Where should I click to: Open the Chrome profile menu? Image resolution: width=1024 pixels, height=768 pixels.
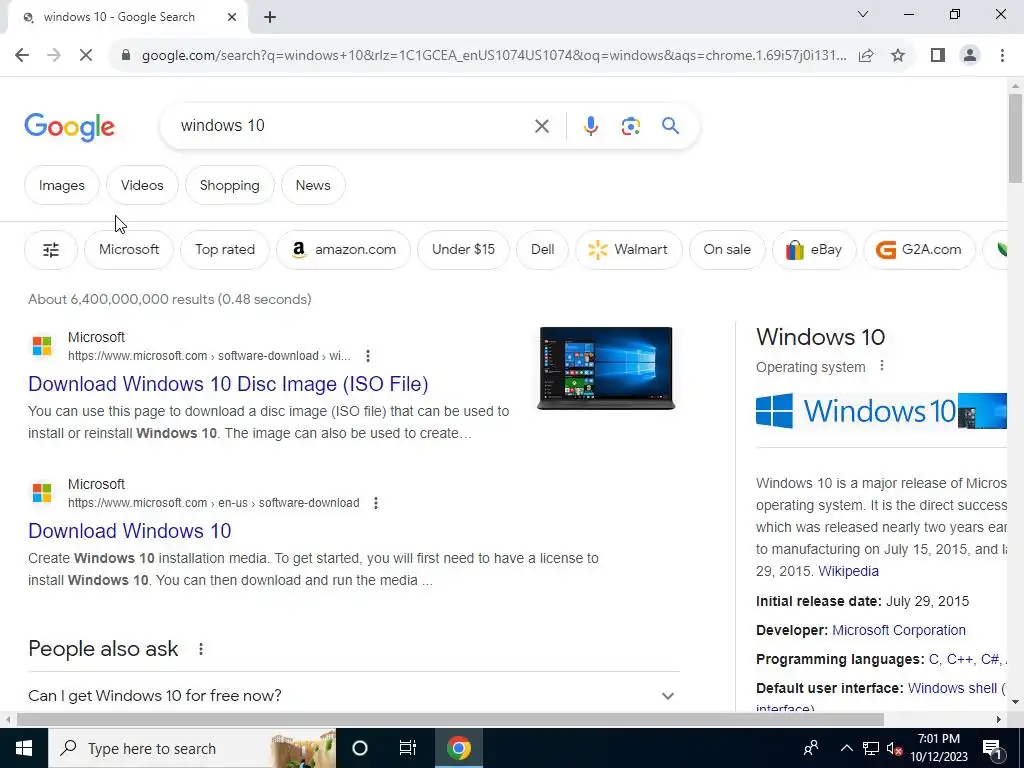970,56
